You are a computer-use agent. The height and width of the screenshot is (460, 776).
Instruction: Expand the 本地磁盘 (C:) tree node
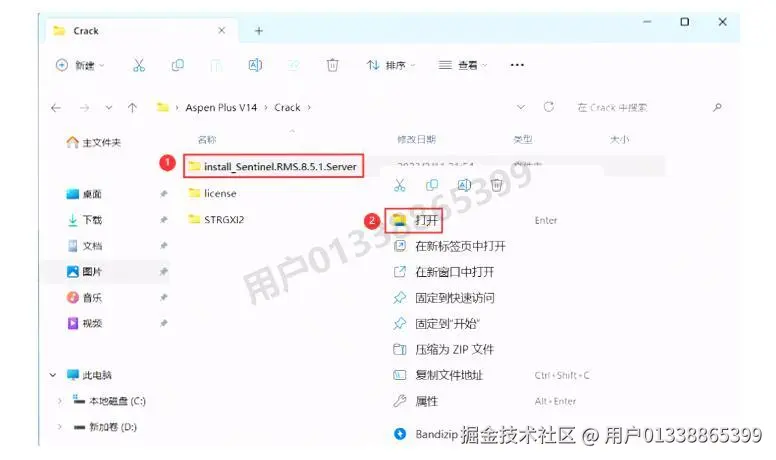(59, 401)
